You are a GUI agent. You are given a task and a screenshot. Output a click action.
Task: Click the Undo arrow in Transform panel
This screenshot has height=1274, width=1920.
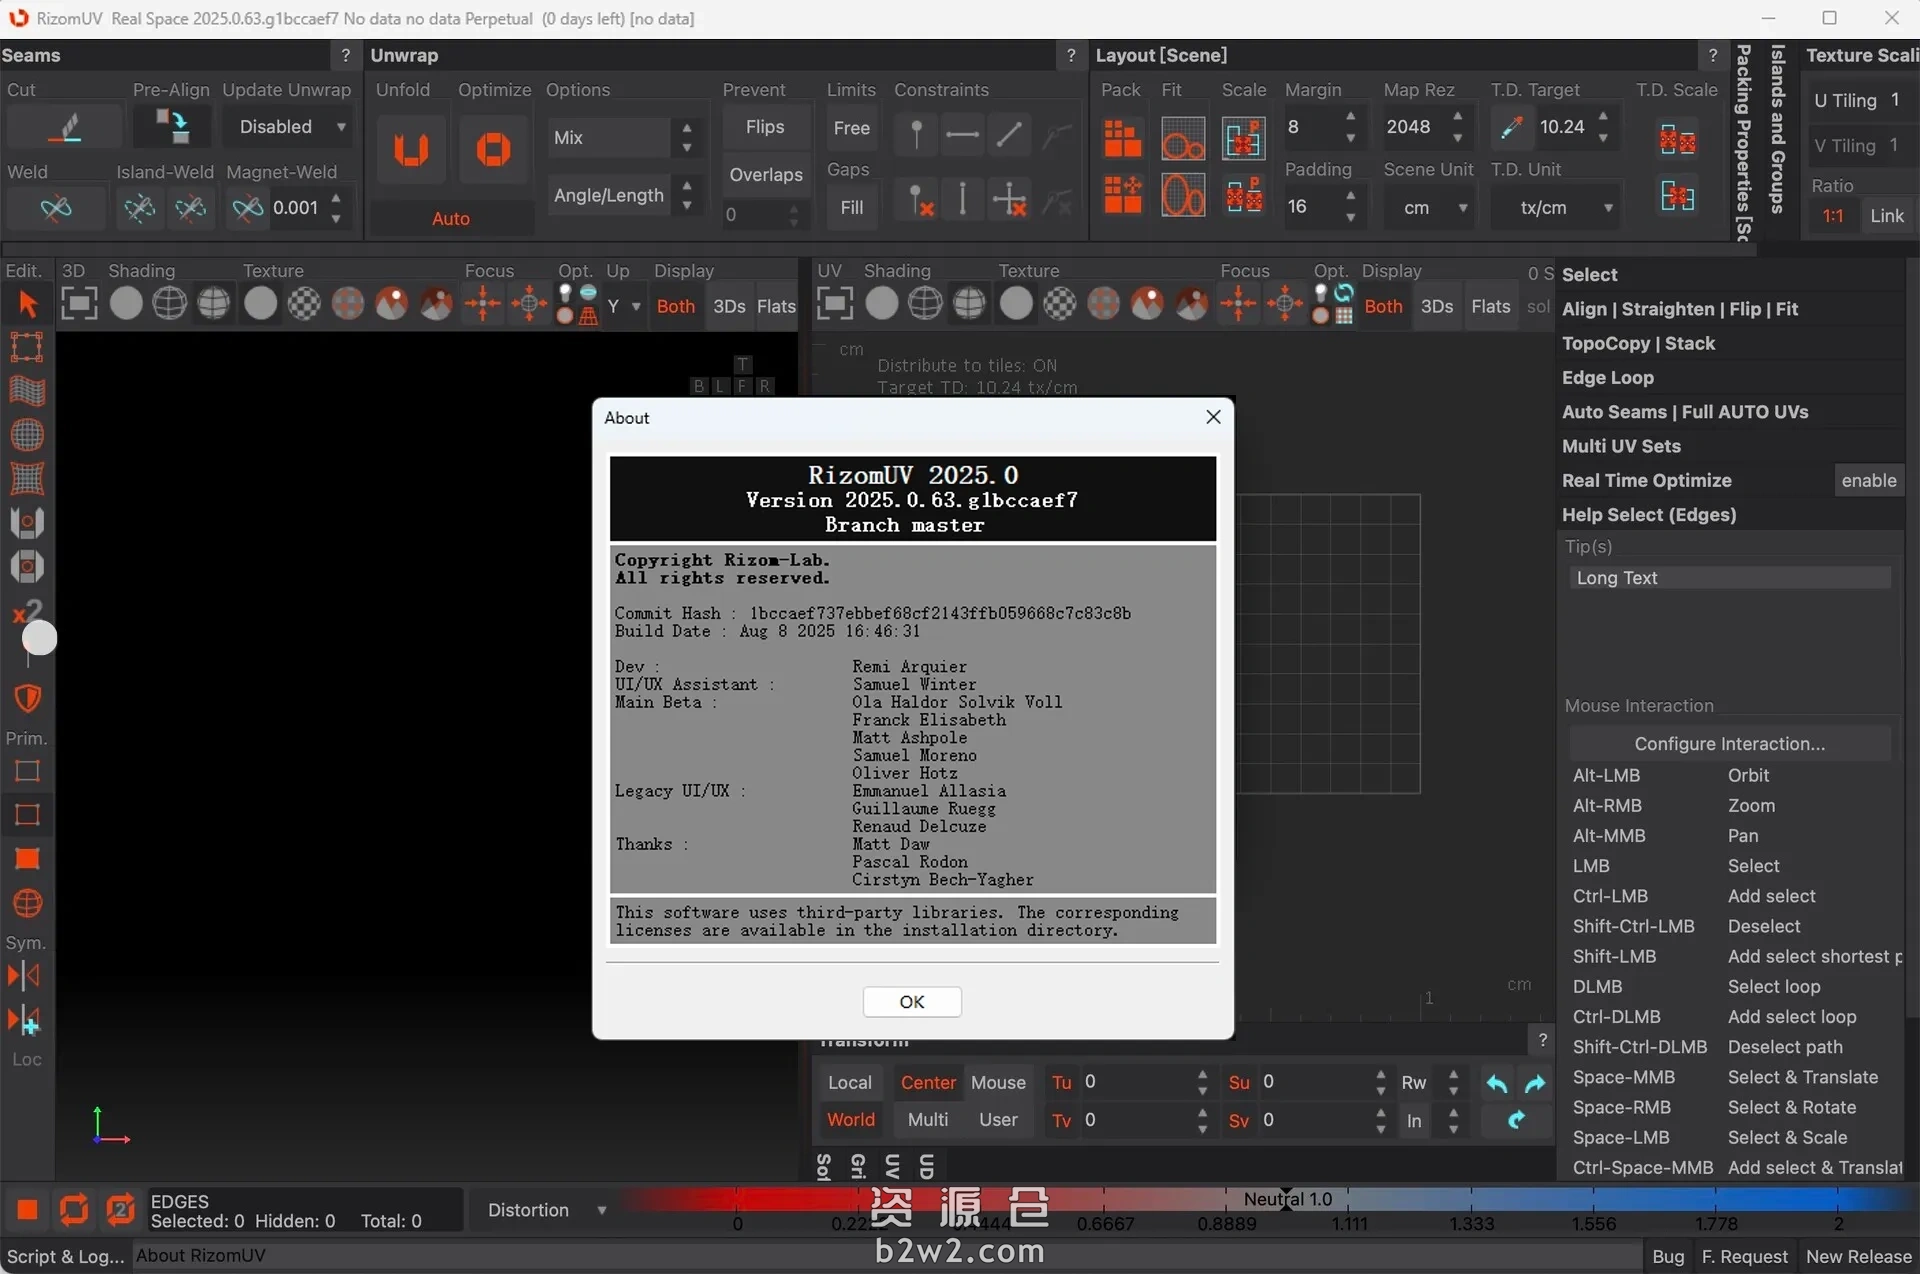click(1496, 1083)
